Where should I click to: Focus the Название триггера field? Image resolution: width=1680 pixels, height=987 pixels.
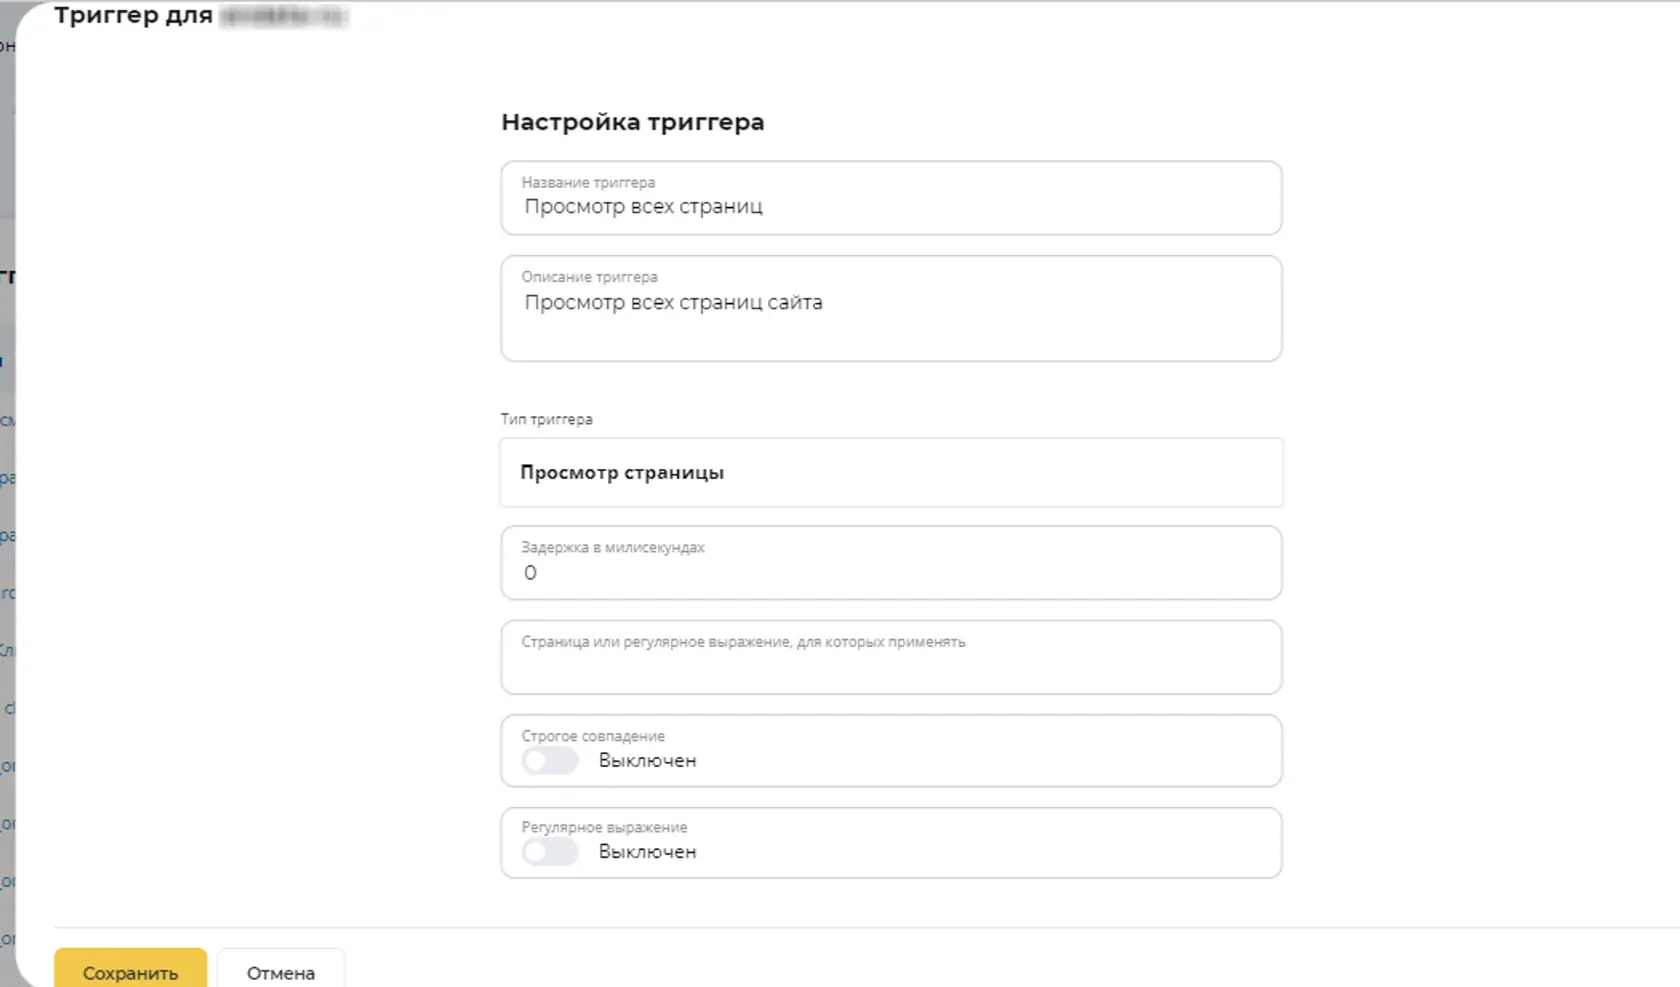(x=891, y=198)
